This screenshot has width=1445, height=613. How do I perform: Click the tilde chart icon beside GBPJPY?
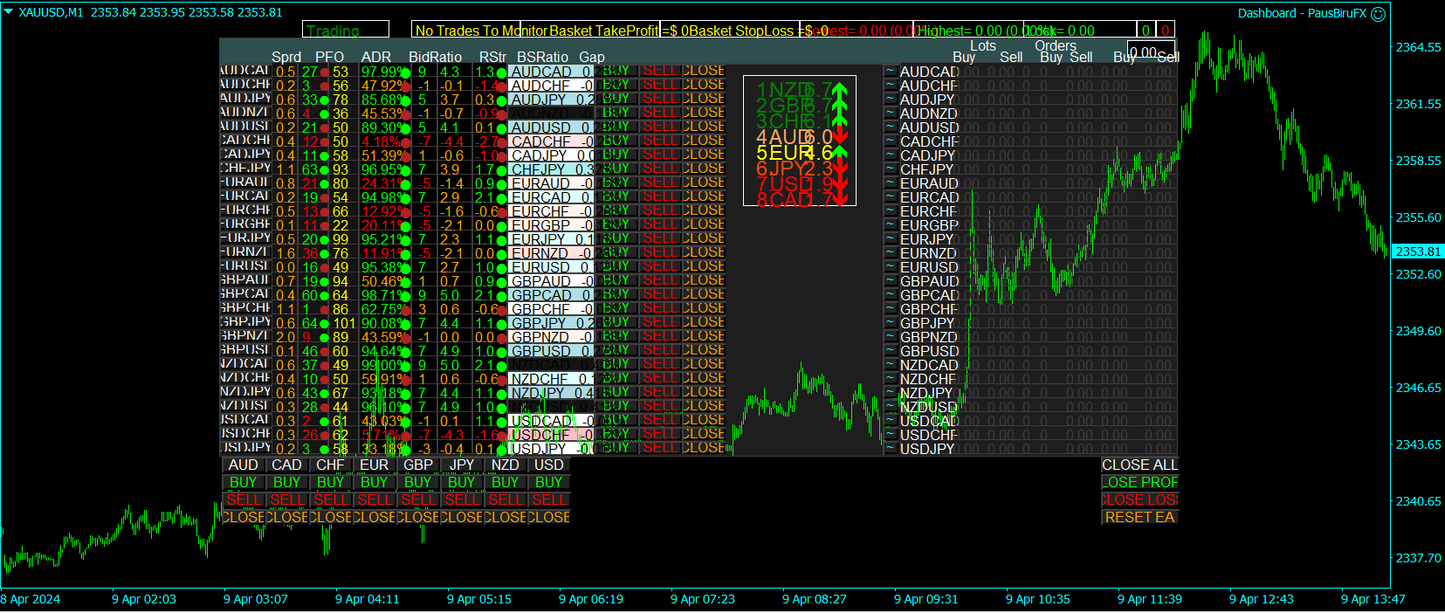(x=890, y=324)
